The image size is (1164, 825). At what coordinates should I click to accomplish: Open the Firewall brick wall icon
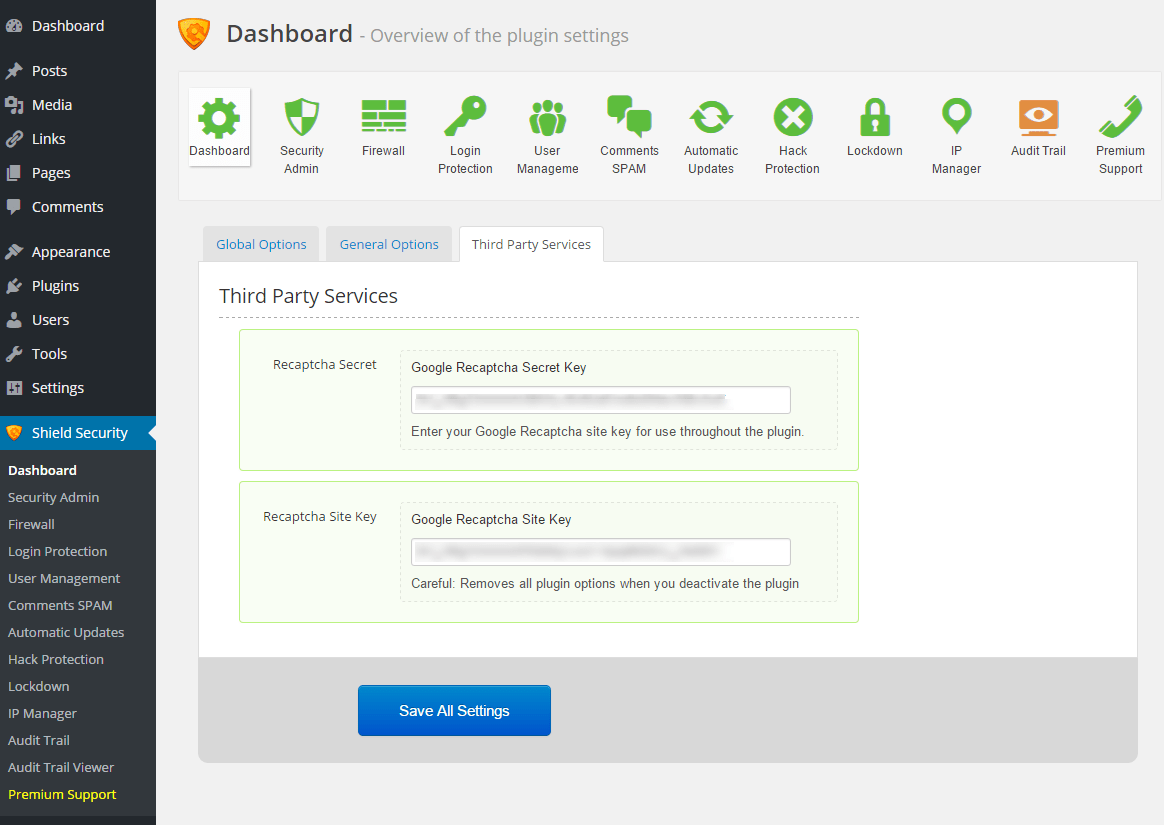384,116
